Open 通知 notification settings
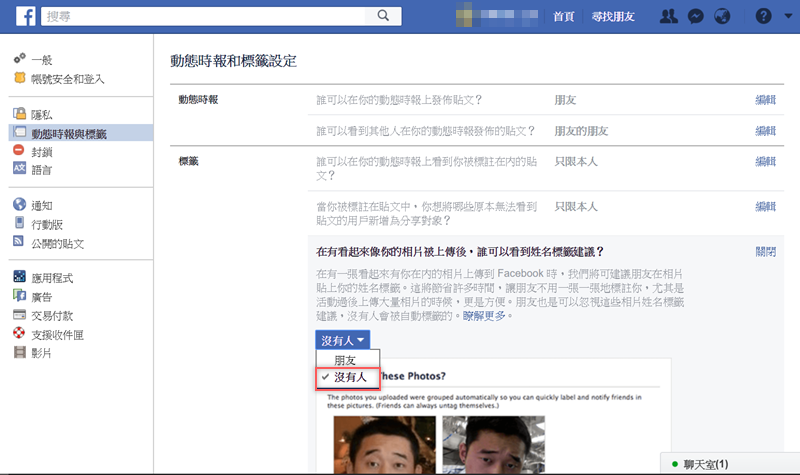800x475 pixels. click(42, 206)
